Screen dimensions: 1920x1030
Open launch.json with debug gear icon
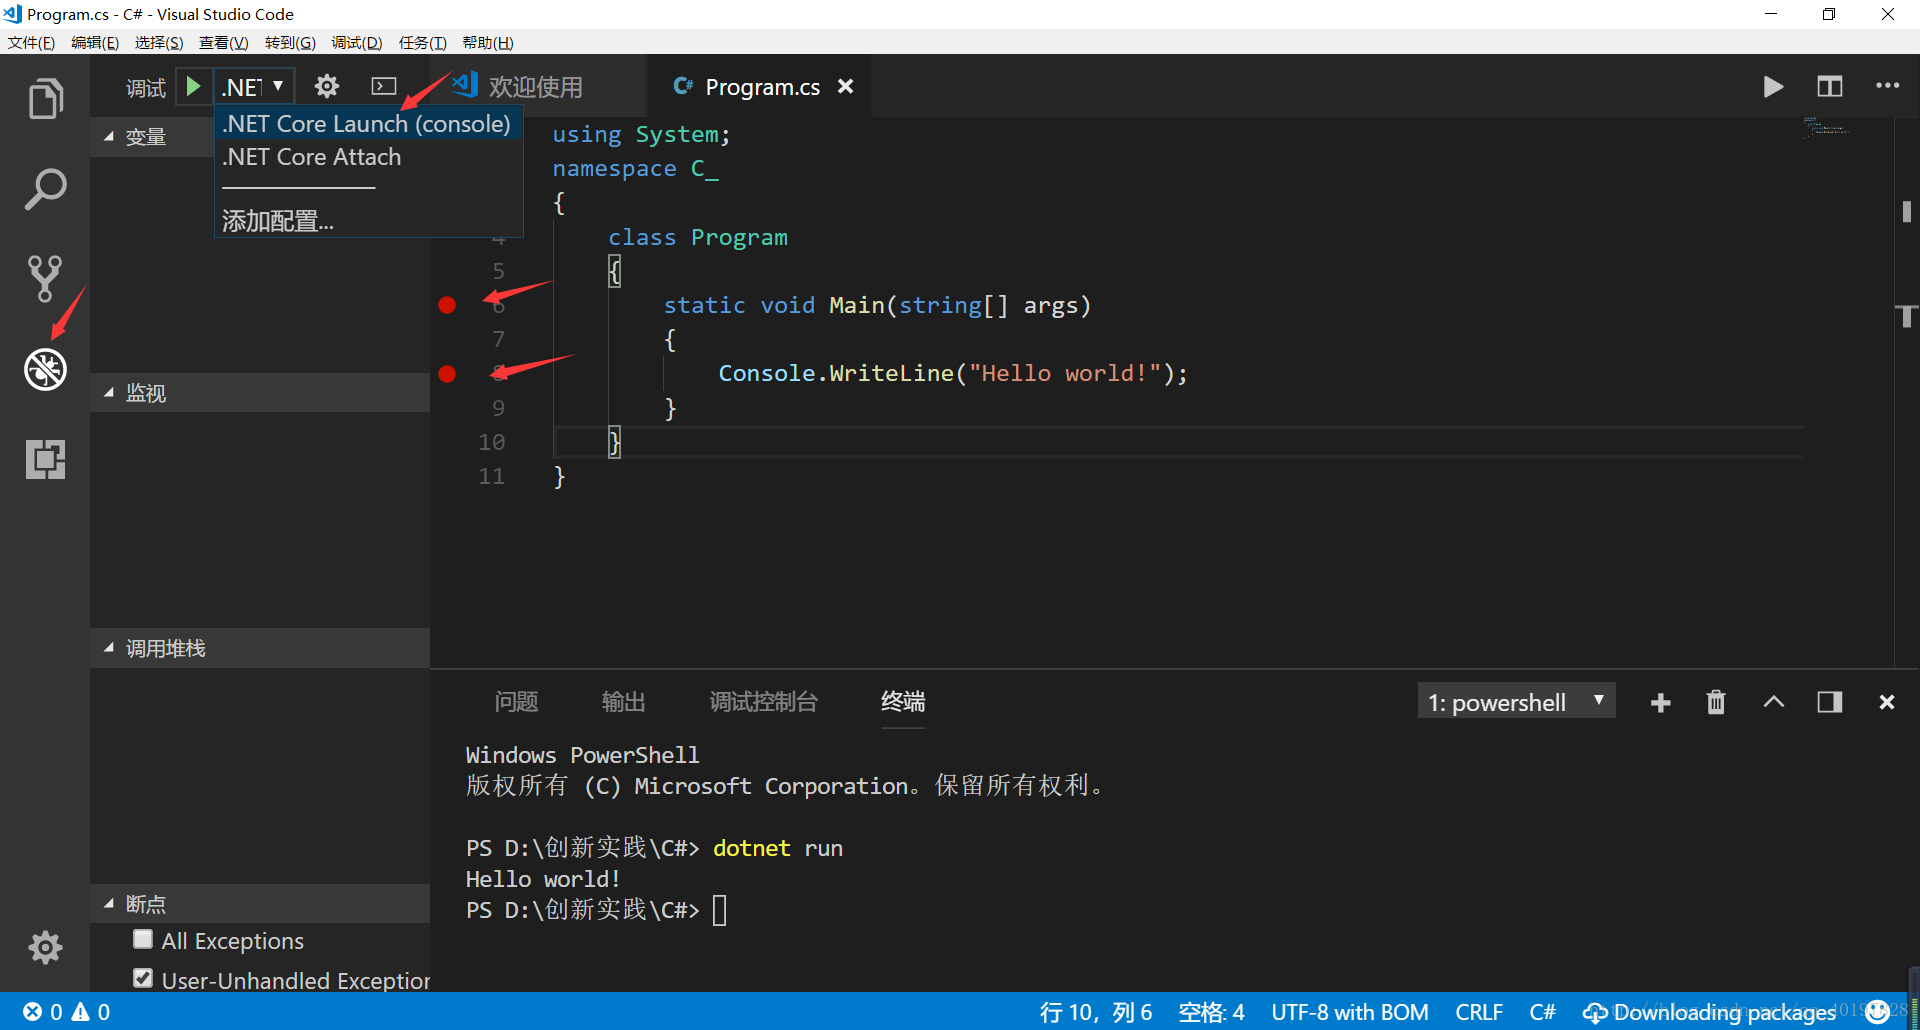point(327,86)
